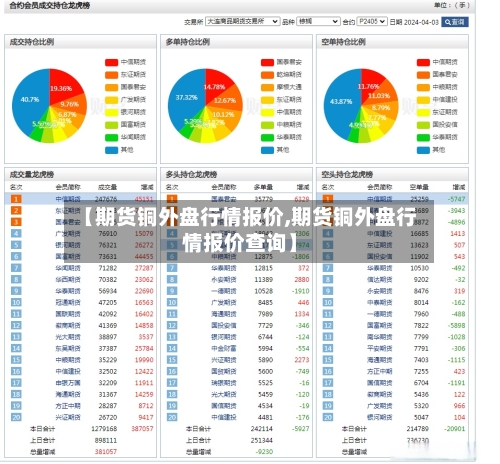Click total value "1279168"
500x464 pixels.
point(104,429)
